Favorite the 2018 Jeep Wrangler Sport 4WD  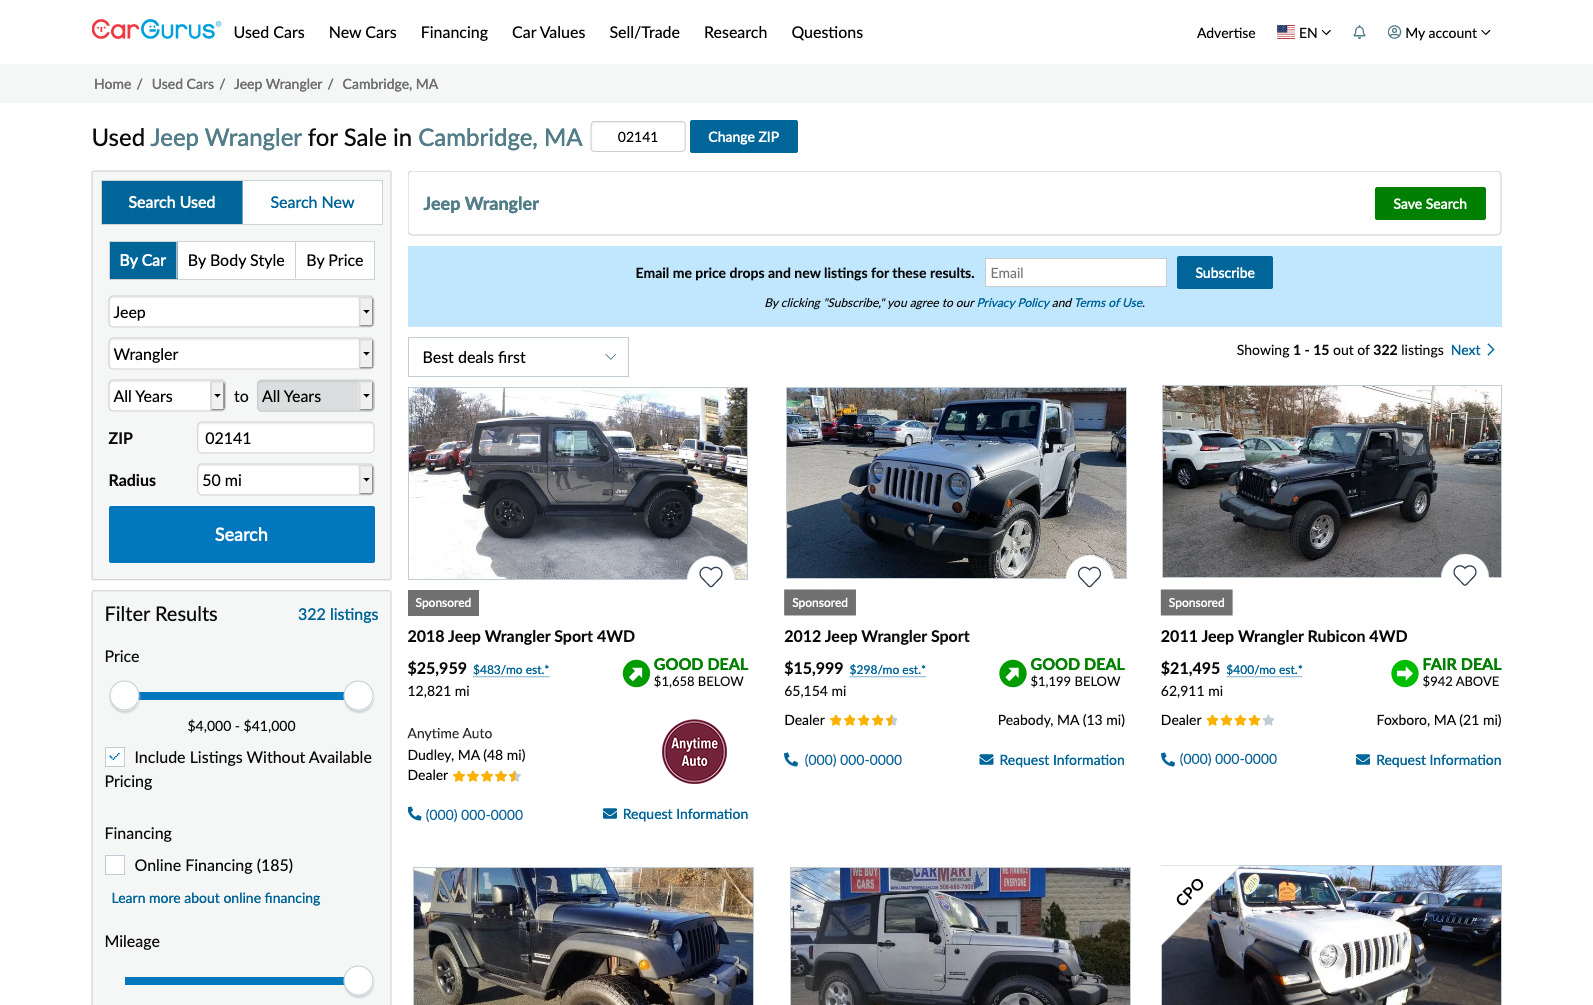[711, 577]
